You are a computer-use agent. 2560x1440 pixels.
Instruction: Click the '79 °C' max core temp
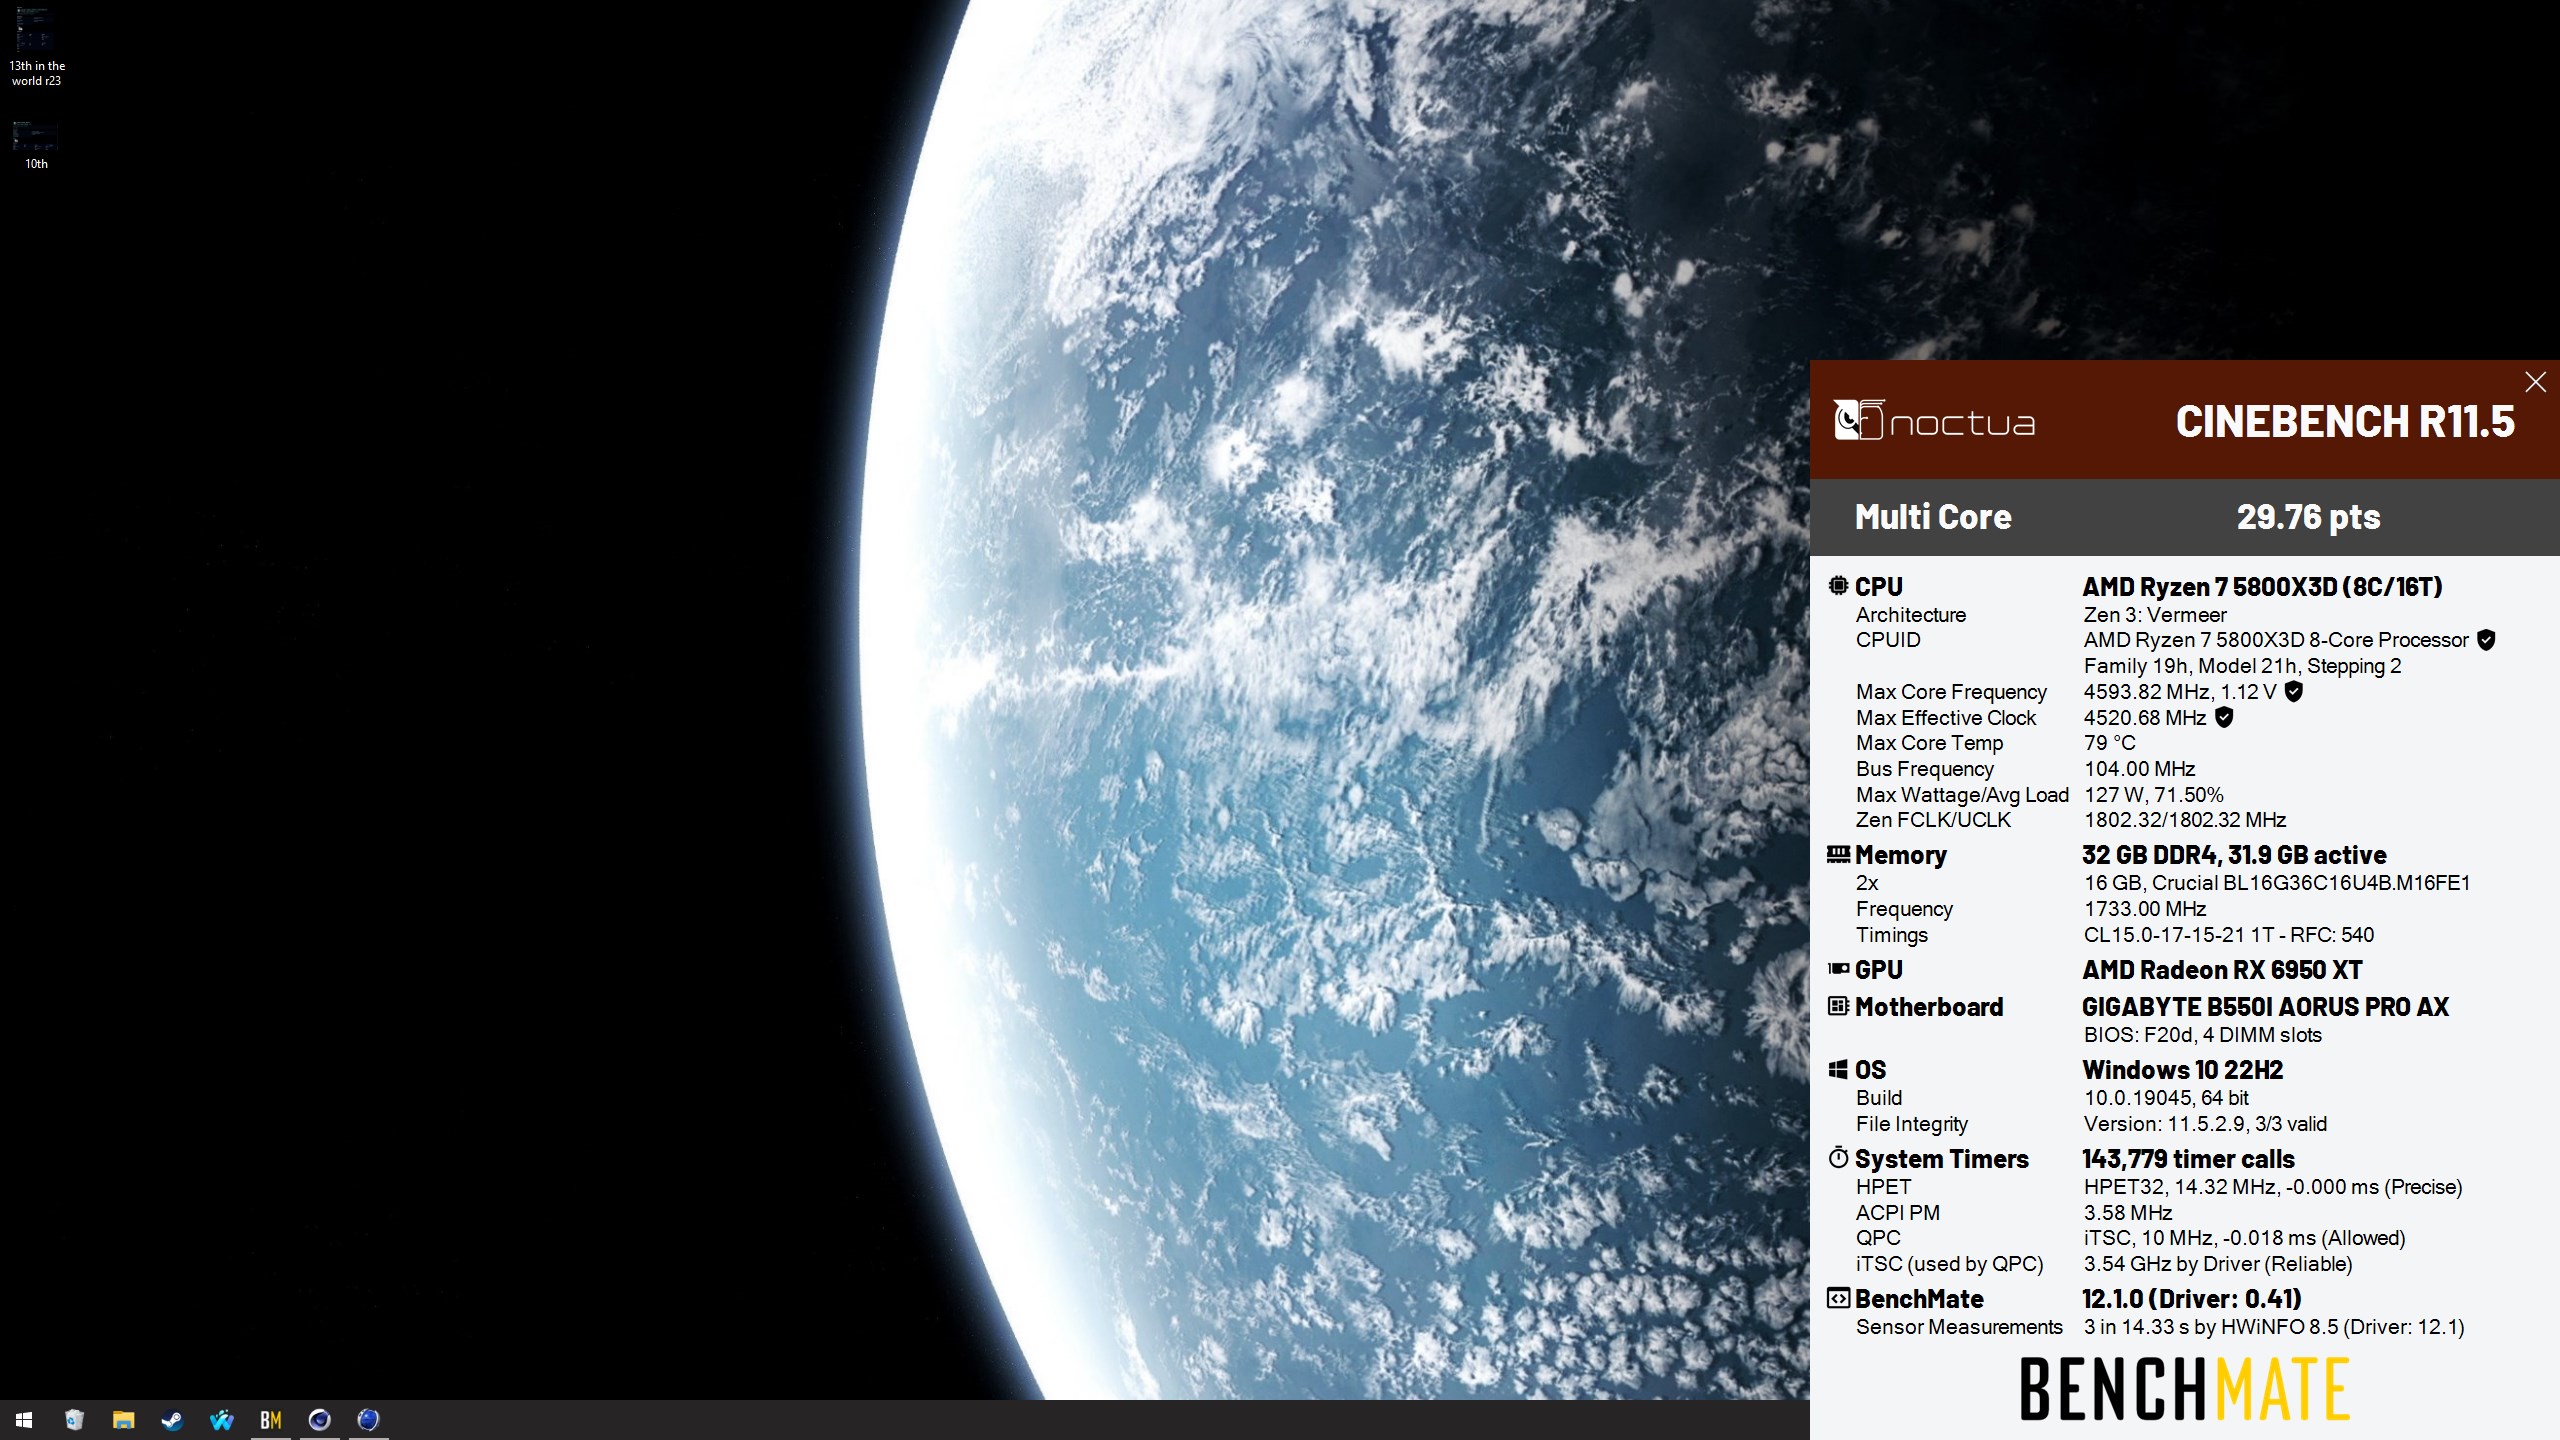[2109, 743]
